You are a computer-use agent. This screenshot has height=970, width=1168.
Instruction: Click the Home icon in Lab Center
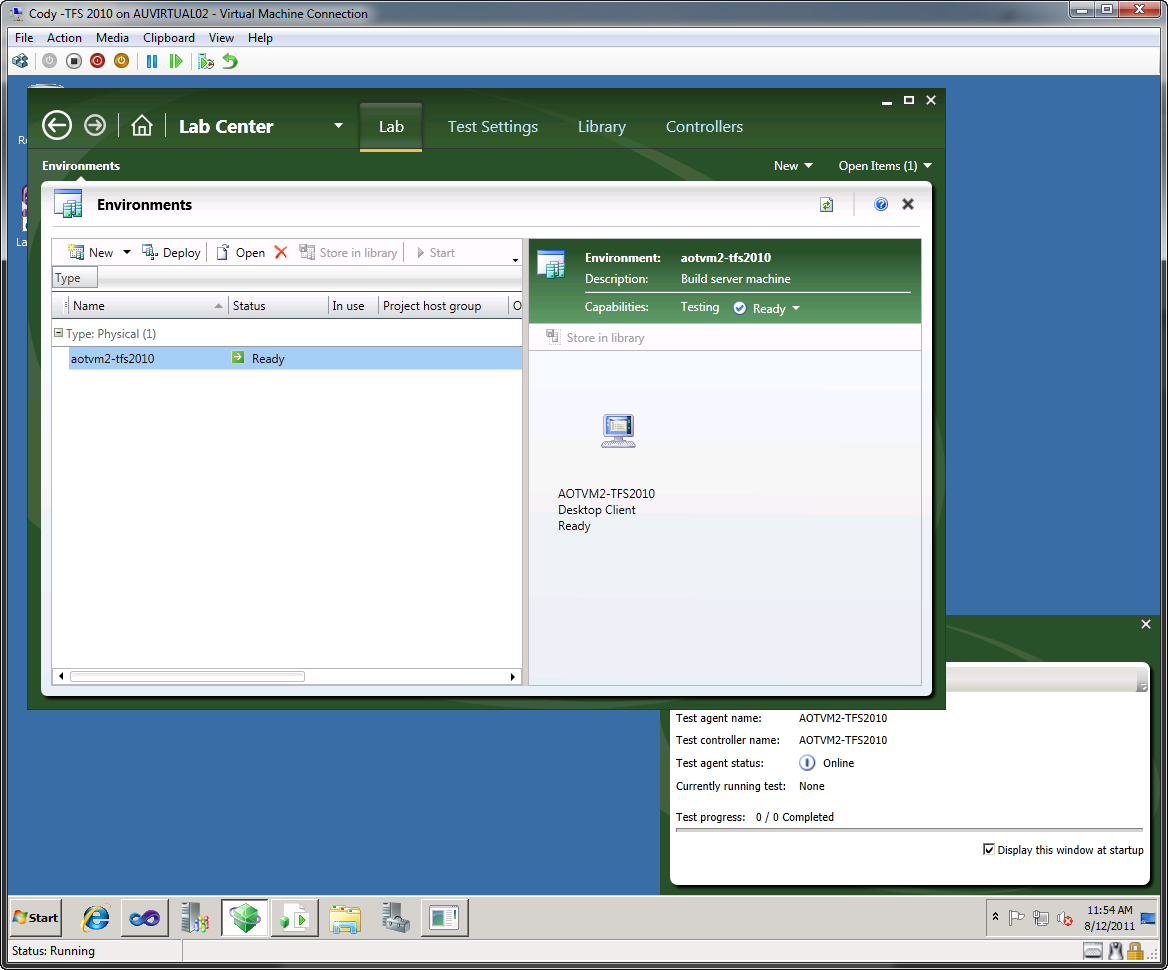click(x=142, y=126)
